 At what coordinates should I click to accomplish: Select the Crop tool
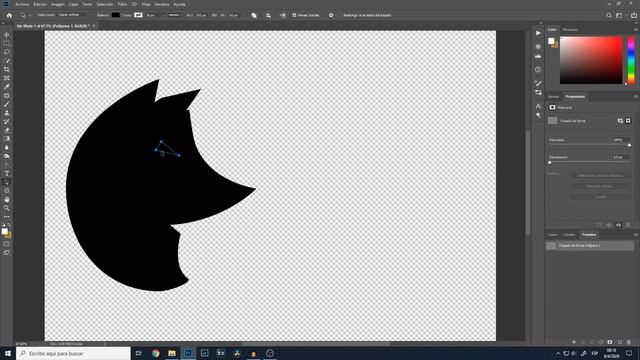pos(7,69)
